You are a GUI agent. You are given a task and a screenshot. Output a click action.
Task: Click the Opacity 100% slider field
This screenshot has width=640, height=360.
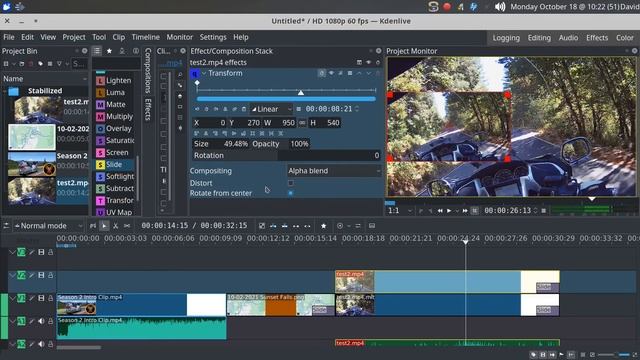coord(280,144)
